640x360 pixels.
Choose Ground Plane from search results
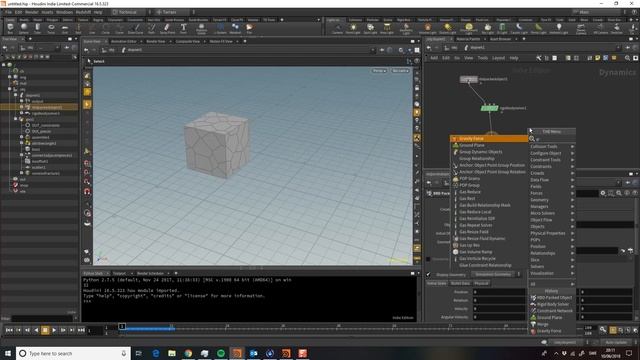489,145
